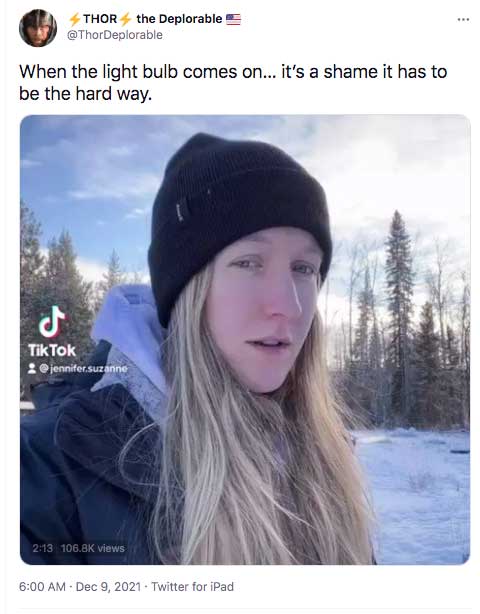Click the person icon beside jennifer.suzanne
This screenshot has height=614, width=480.
[x=32, y=368]
